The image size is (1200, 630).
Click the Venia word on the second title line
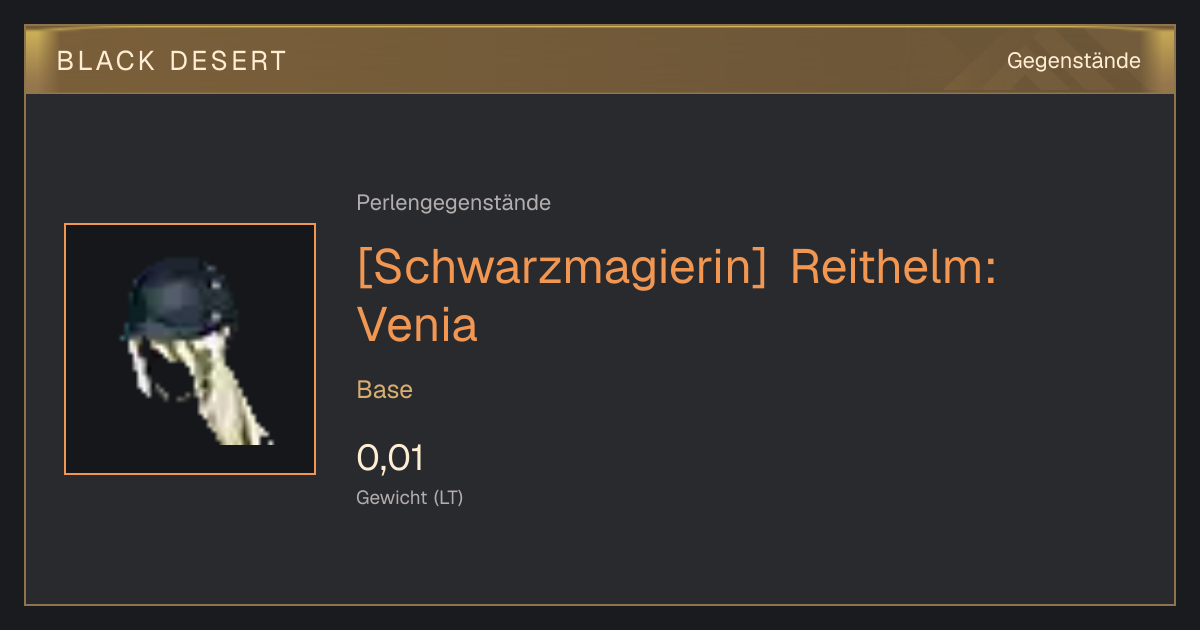click(417, 324)
